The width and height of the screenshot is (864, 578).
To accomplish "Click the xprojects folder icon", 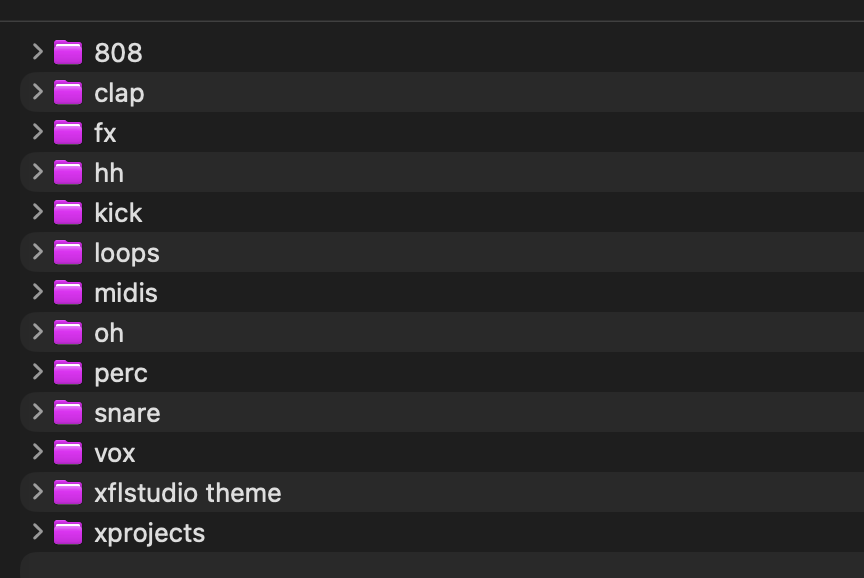I will point(68,533).
